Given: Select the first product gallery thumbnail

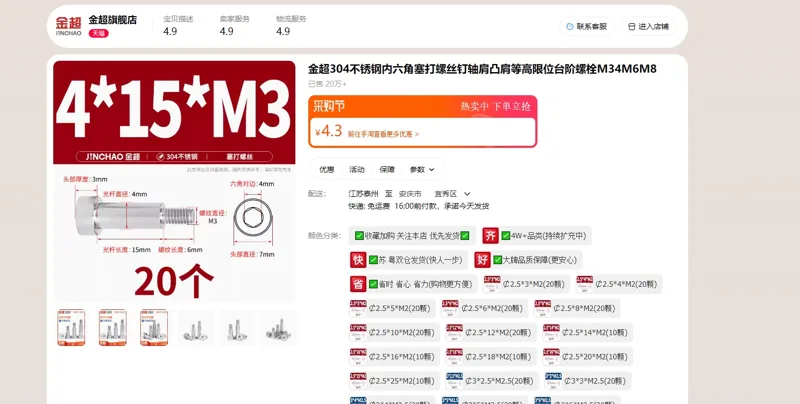Looking at the screenshot, I should tap(71, 327).
